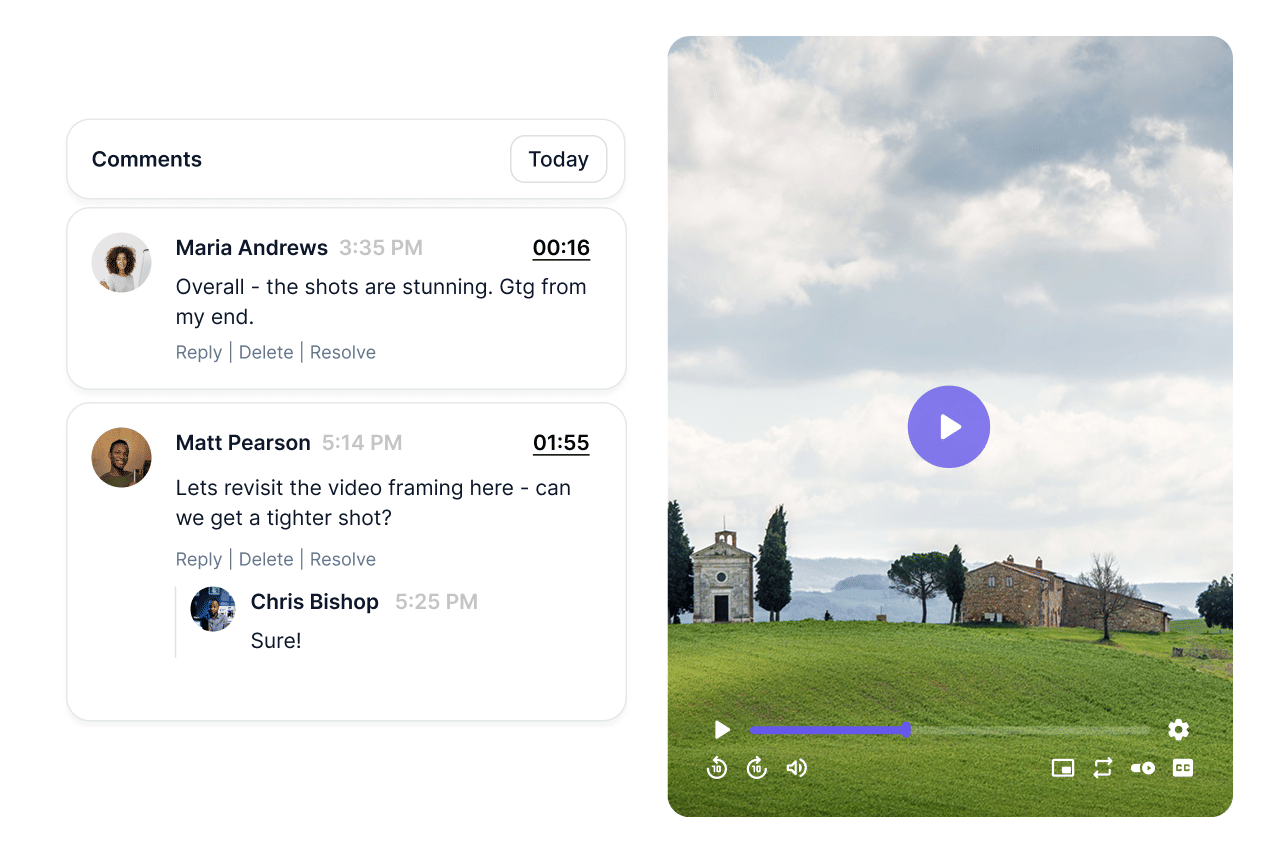Screen dimensions: 1269x854
Task: Click the Chris Bishop name
Action: [315, 602]
